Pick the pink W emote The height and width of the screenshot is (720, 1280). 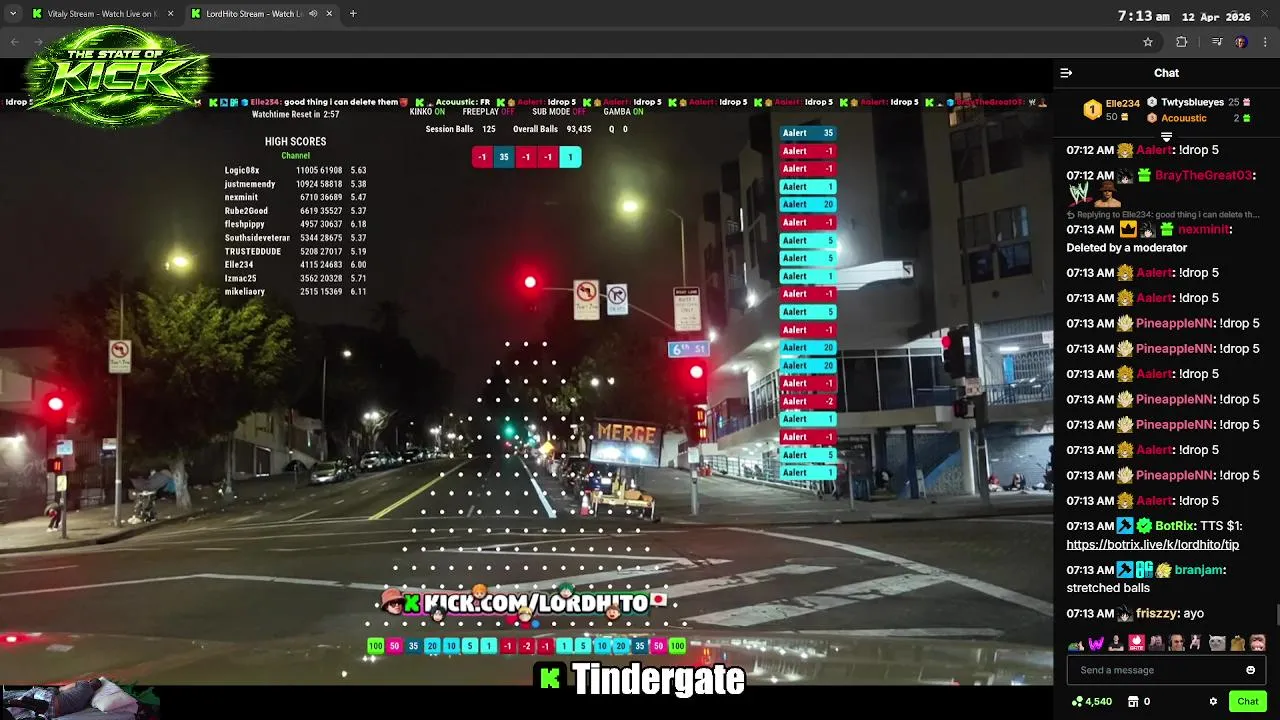[1096, 642]
